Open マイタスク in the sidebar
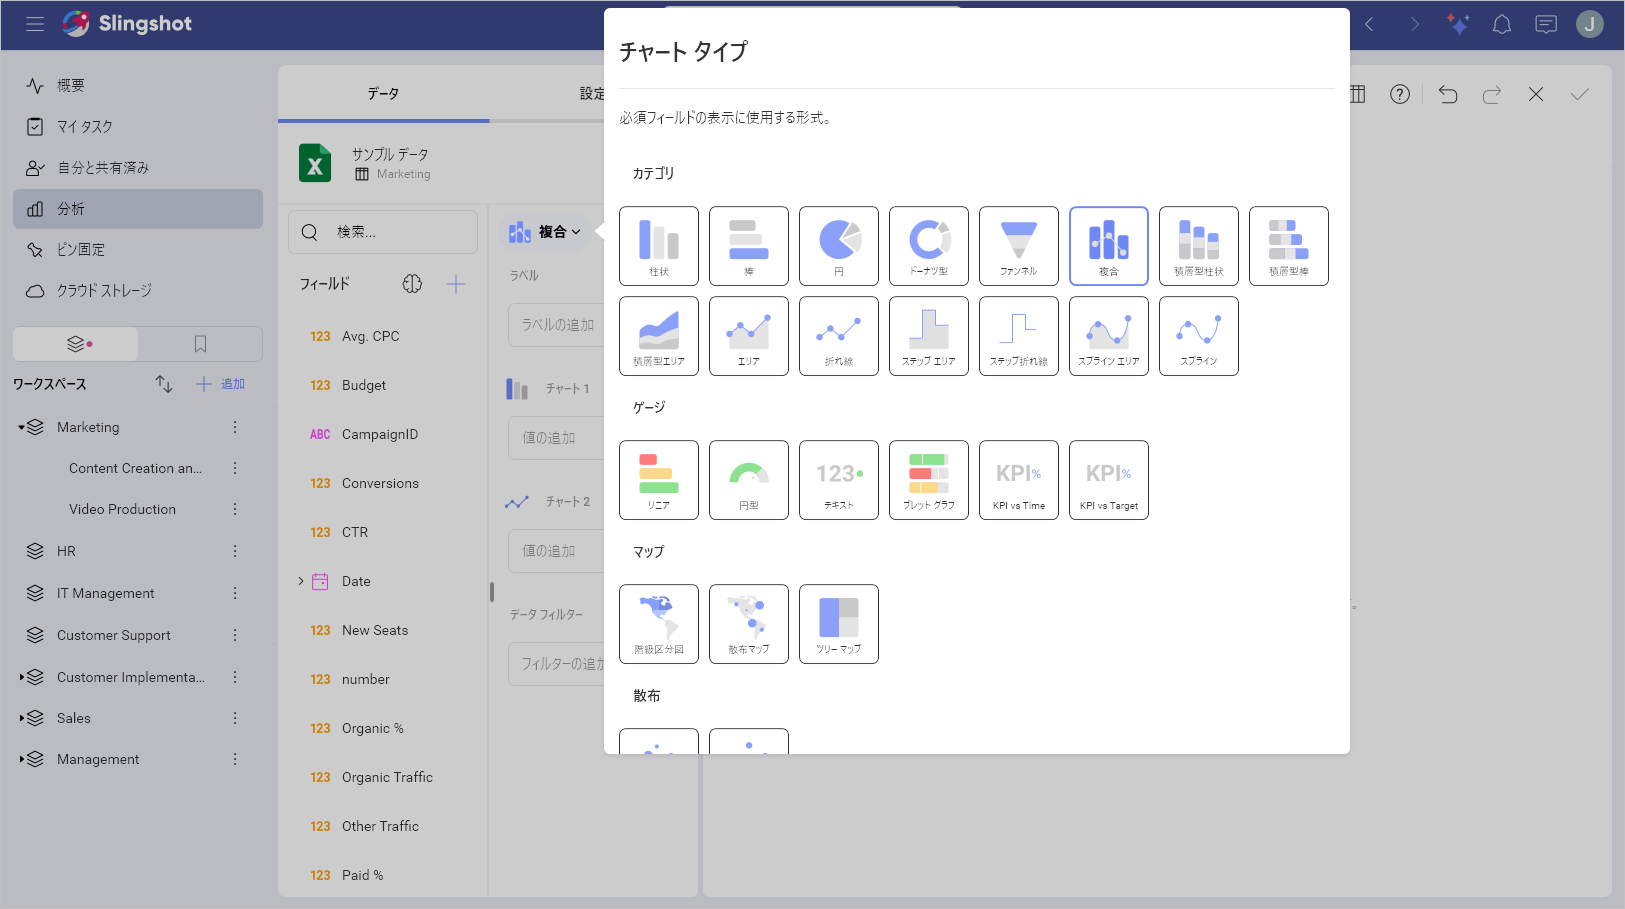This screenshot has height=909, width=1625. (x=138, y=127)
